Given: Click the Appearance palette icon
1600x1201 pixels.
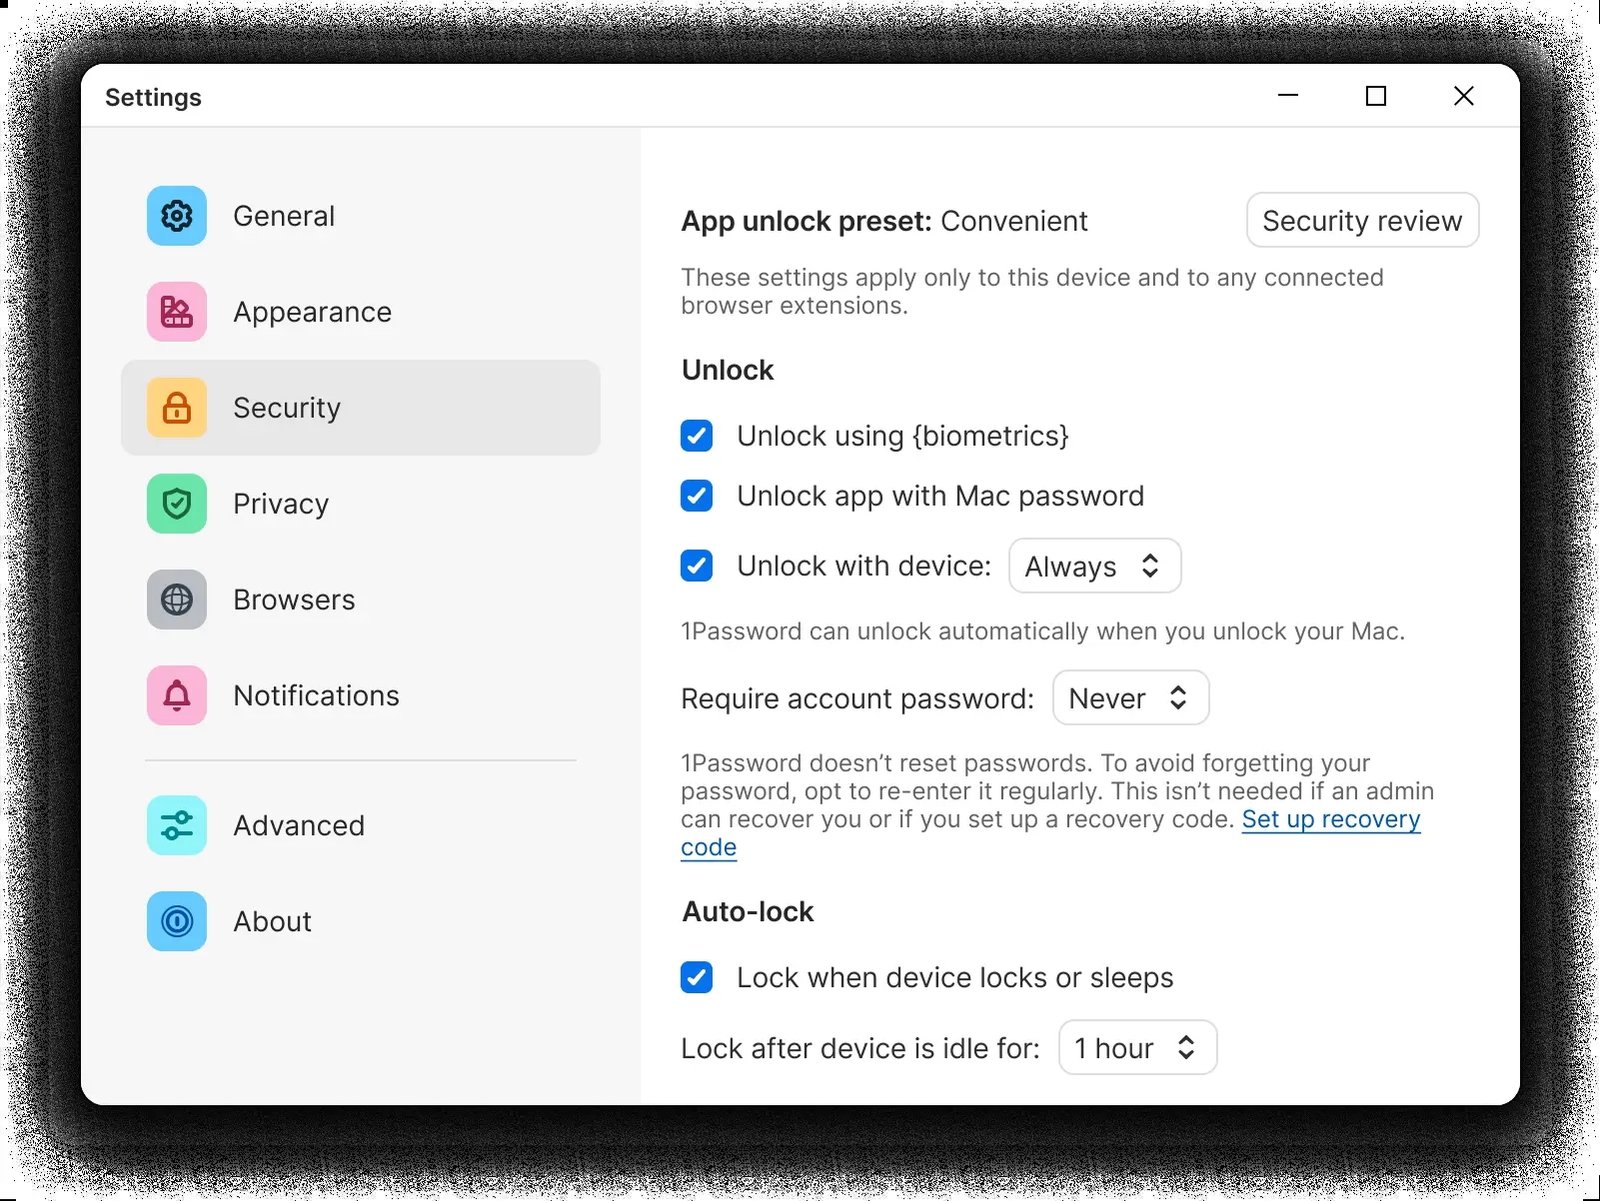Looking at the screenshot, I should point(175,311).
